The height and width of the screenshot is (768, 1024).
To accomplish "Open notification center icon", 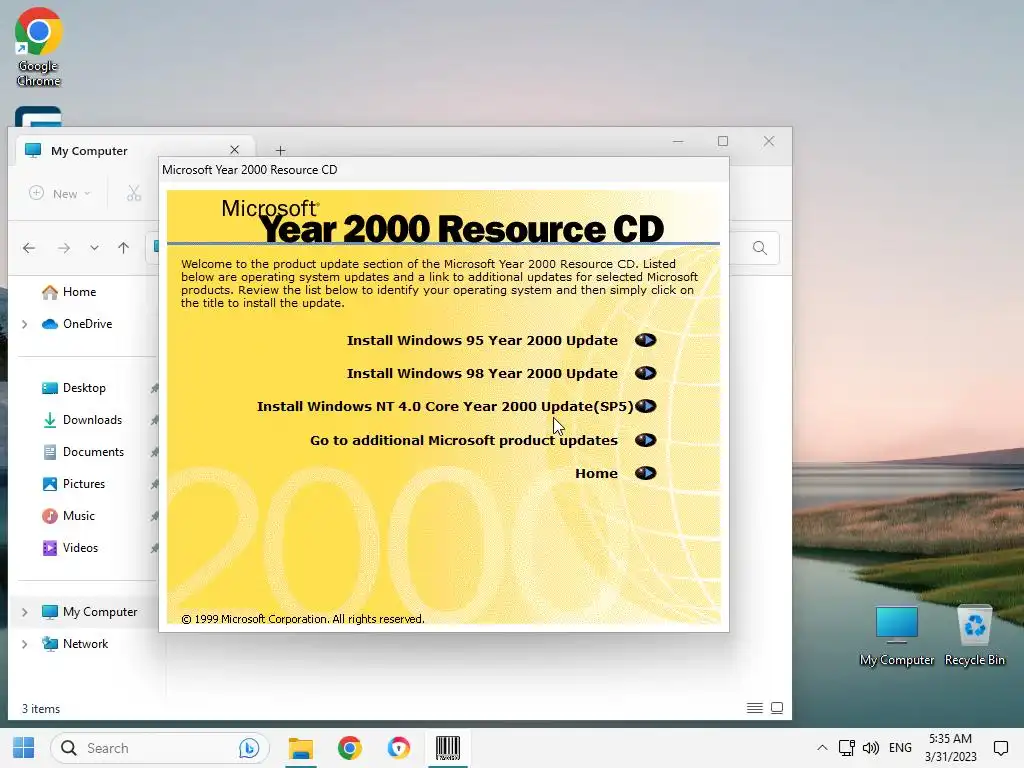I will tap(1000, 748).
